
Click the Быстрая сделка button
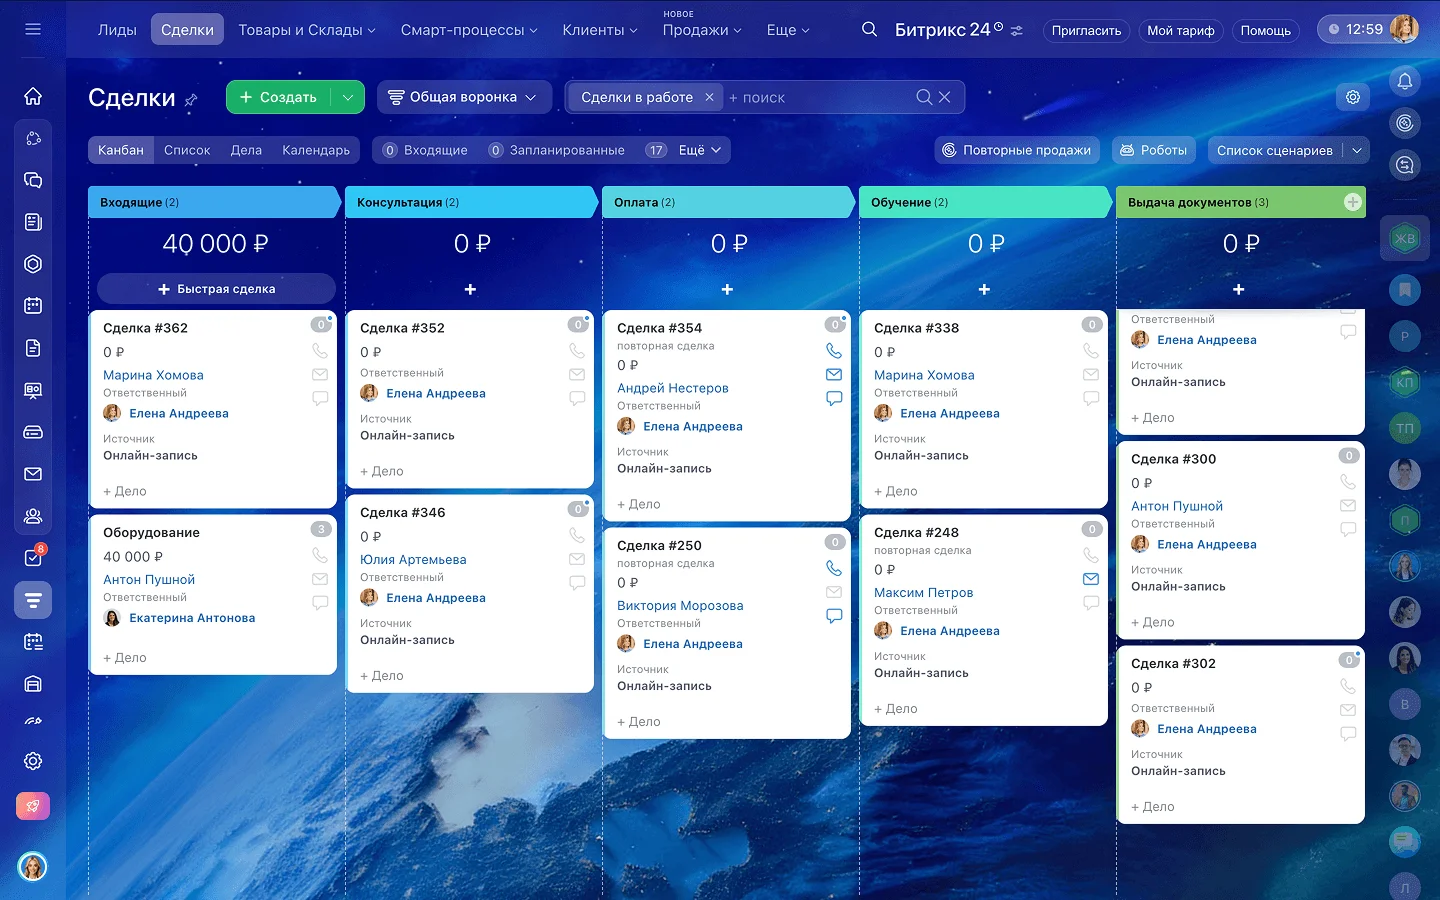point(216,289)
